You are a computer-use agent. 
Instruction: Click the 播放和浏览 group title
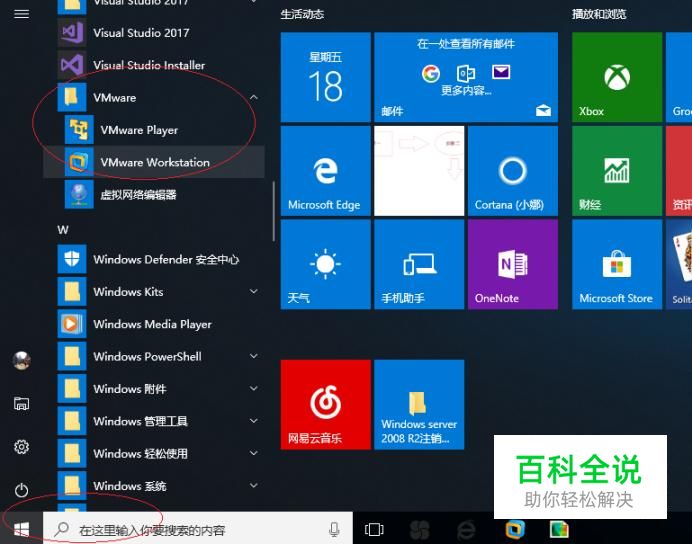pos(599,14)
